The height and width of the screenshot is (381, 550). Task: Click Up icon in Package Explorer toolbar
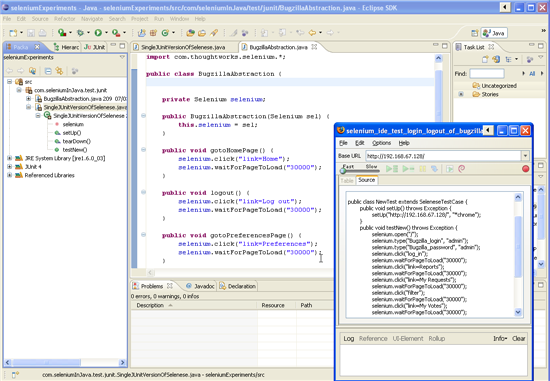pyautogui.click(x=32, y=71)
